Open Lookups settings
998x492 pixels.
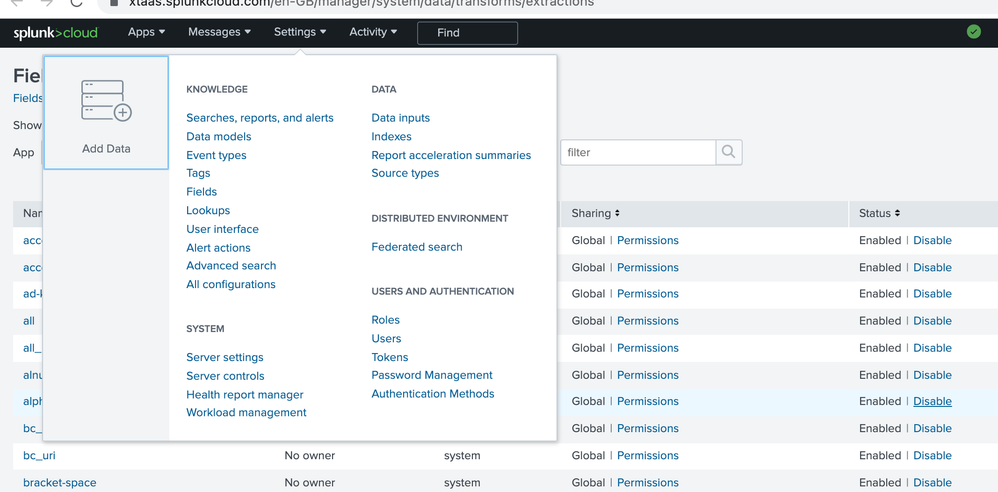(x=207, y=210)
